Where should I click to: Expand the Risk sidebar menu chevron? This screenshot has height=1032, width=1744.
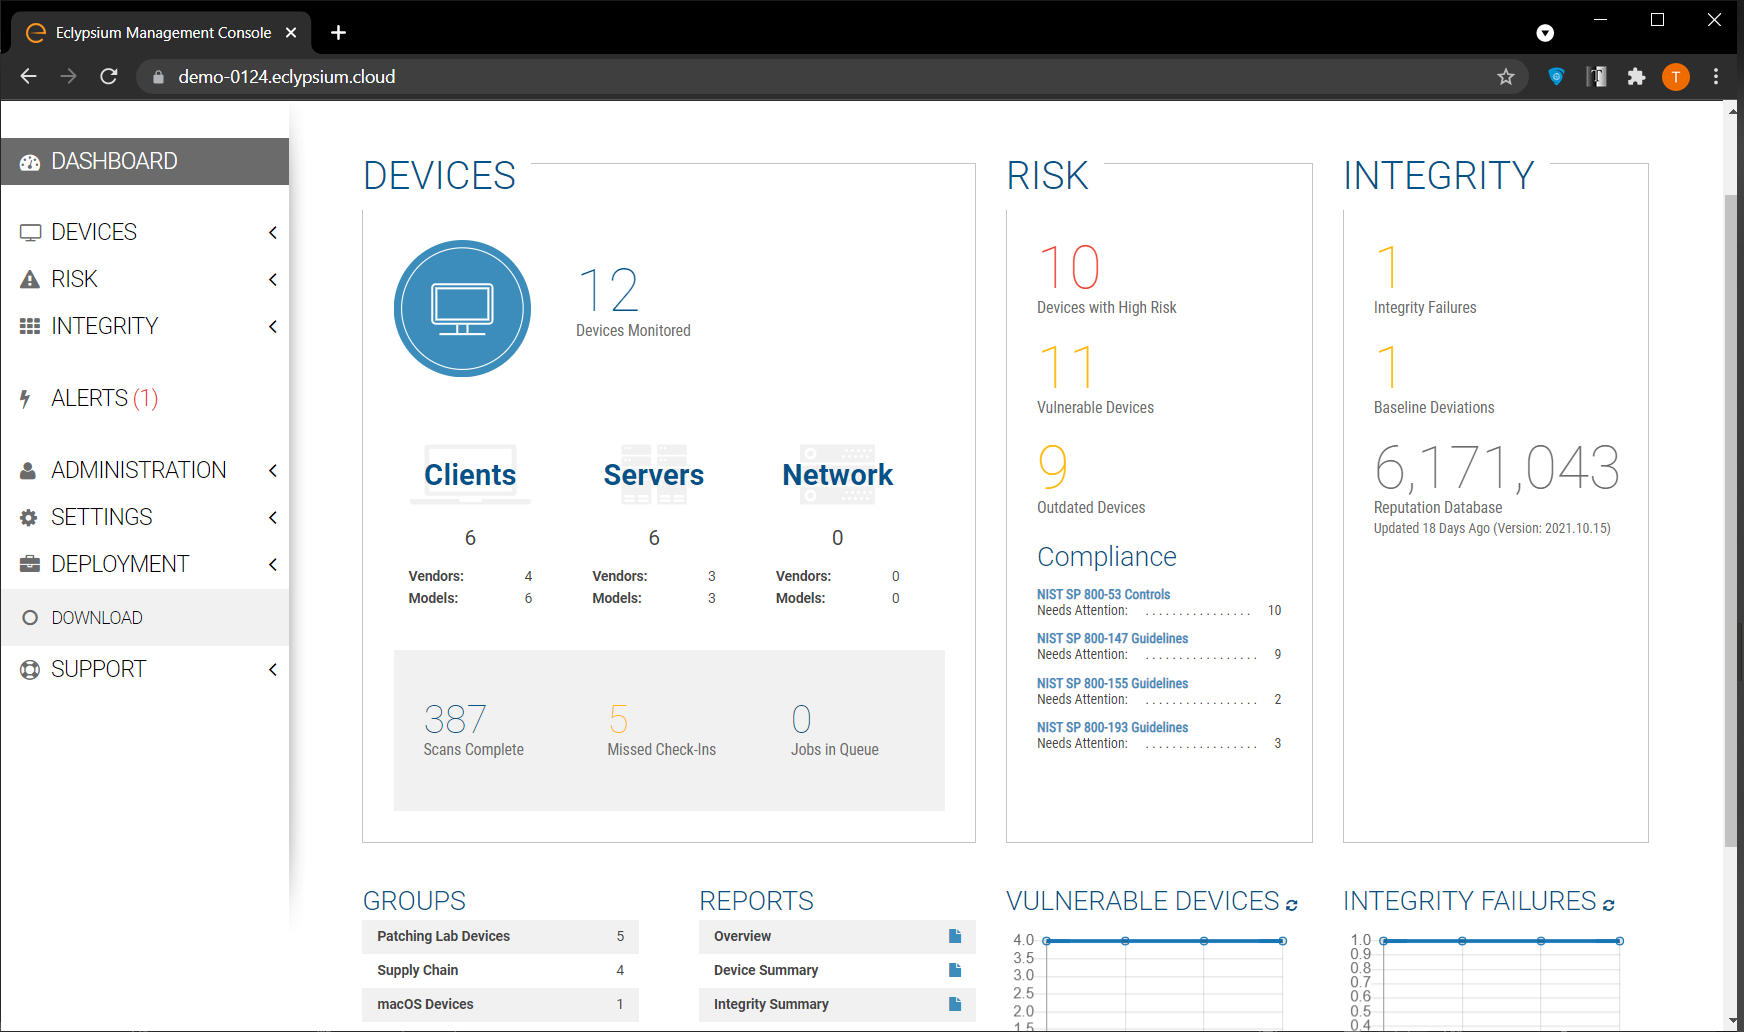(272, 280)
